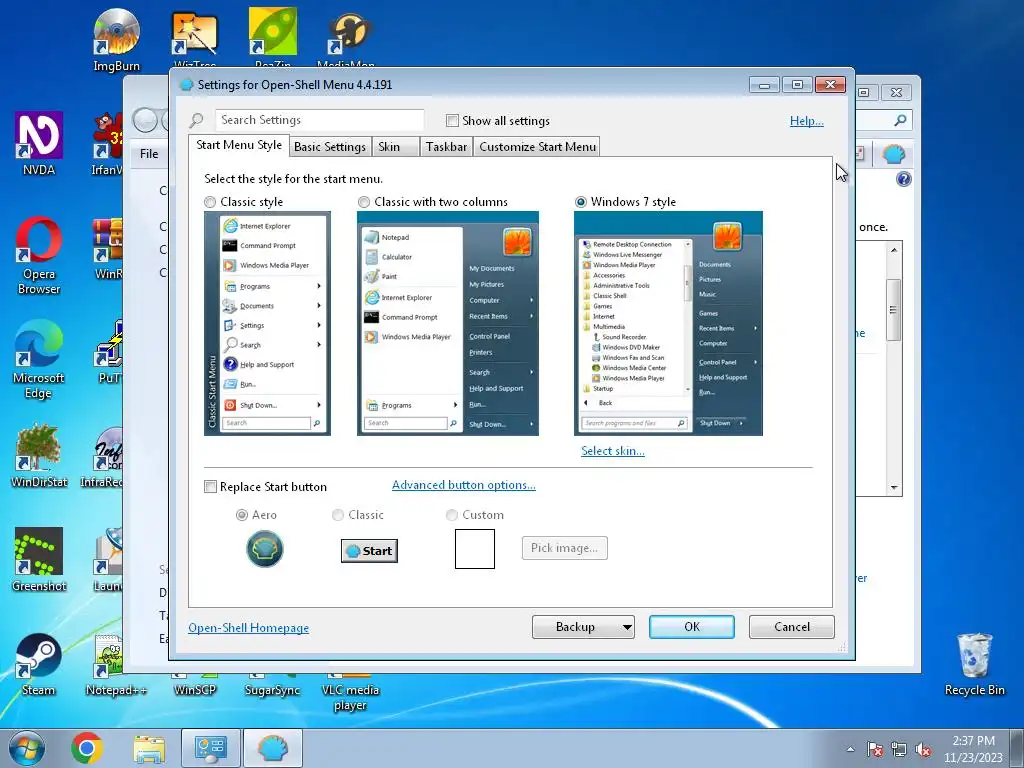1024x768 pixels.
Task: Switch to Basic Settings tab
Action: (330, 146)
